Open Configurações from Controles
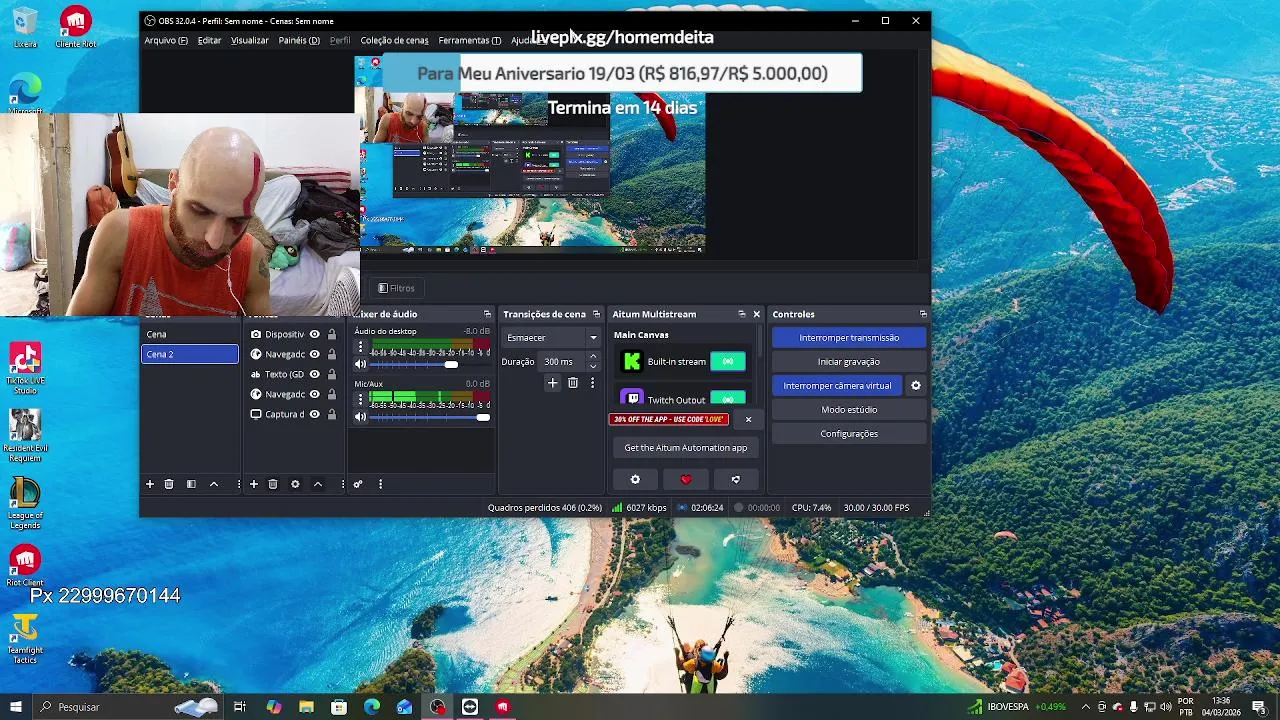This screenshot has width=1280, height=720. [849, 434]
